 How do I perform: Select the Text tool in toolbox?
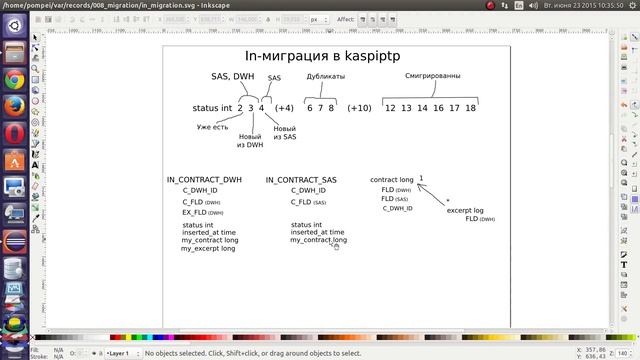(x=35, y=165)
